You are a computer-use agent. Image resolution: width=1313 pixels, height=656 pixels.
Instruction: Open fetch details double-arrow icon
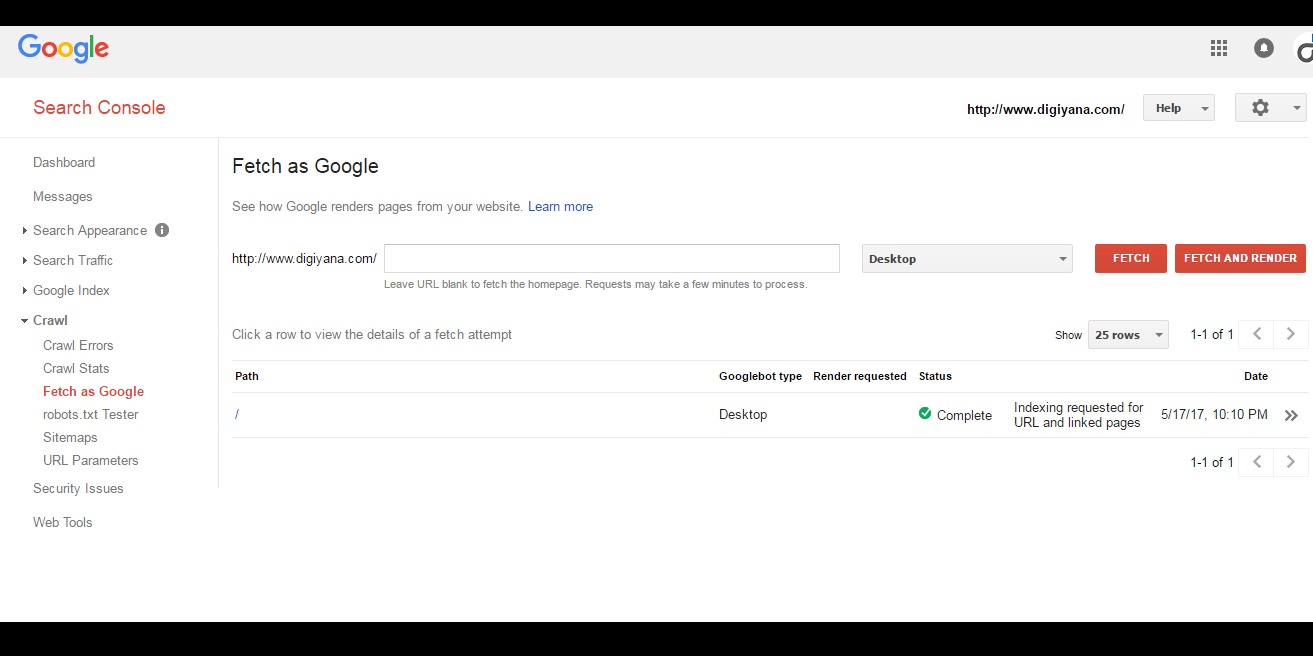point(1291,415)
